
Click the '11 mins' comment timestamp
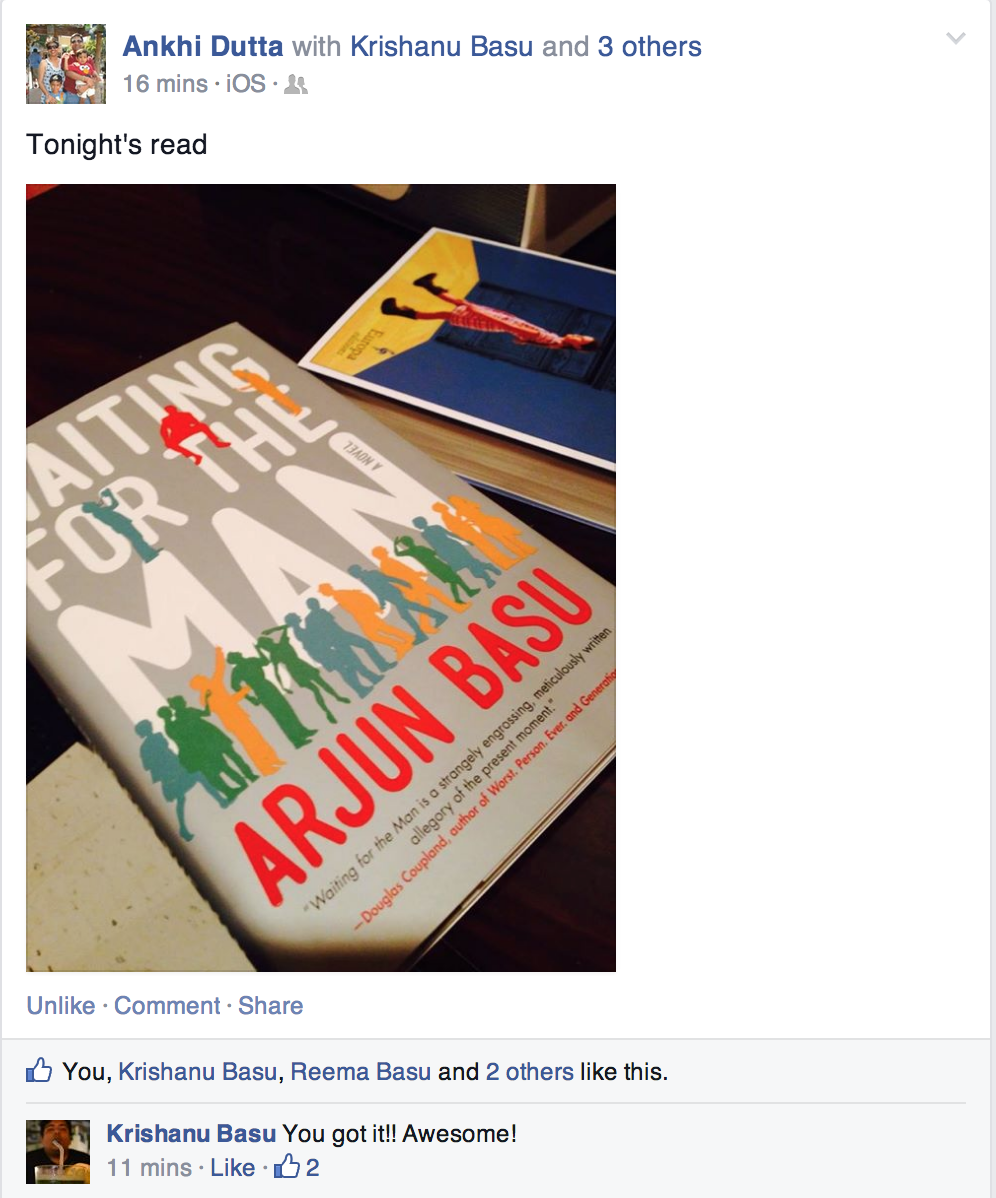[x=149, y=1167]
